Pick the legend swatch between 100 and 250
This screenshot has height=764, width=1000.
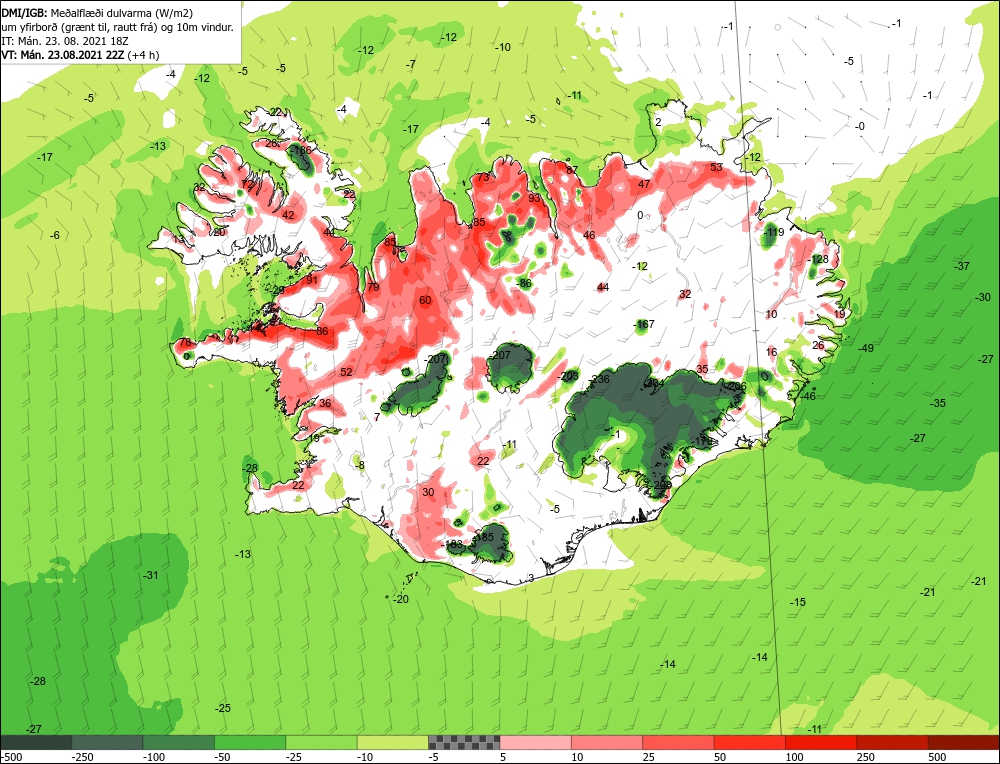821,742
